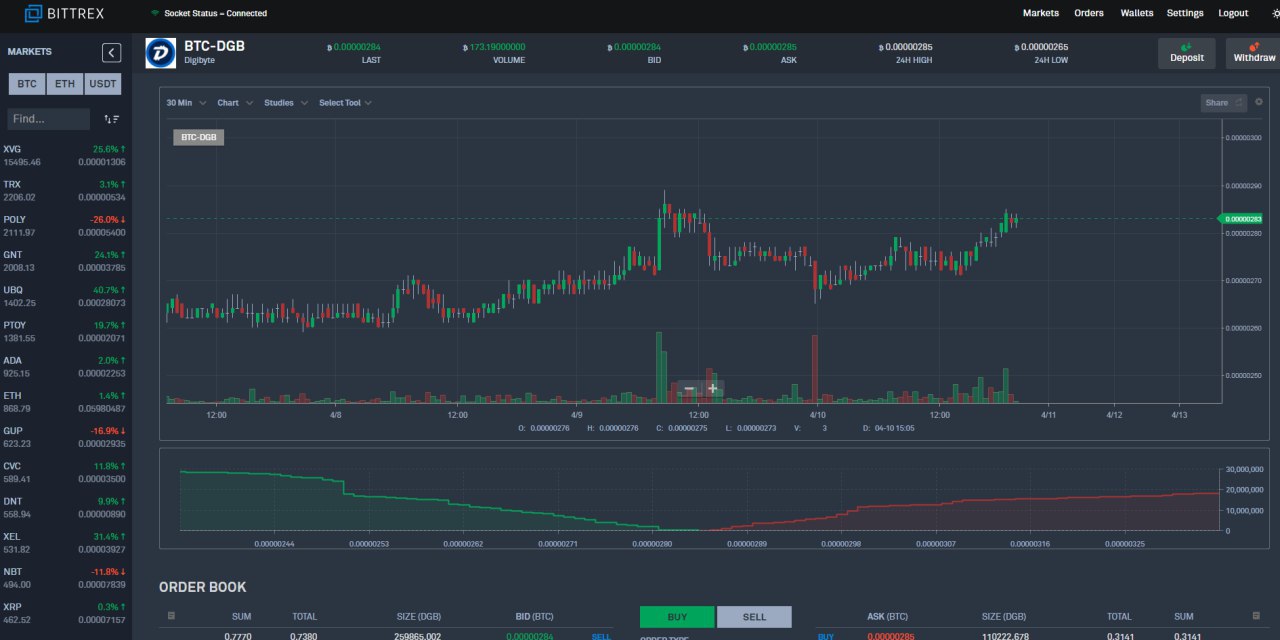Open the Select Tool dropdown
Image resolution: width=1280 pixels, height=640 pixels.
pyautogui.click(x=345, y=103)
